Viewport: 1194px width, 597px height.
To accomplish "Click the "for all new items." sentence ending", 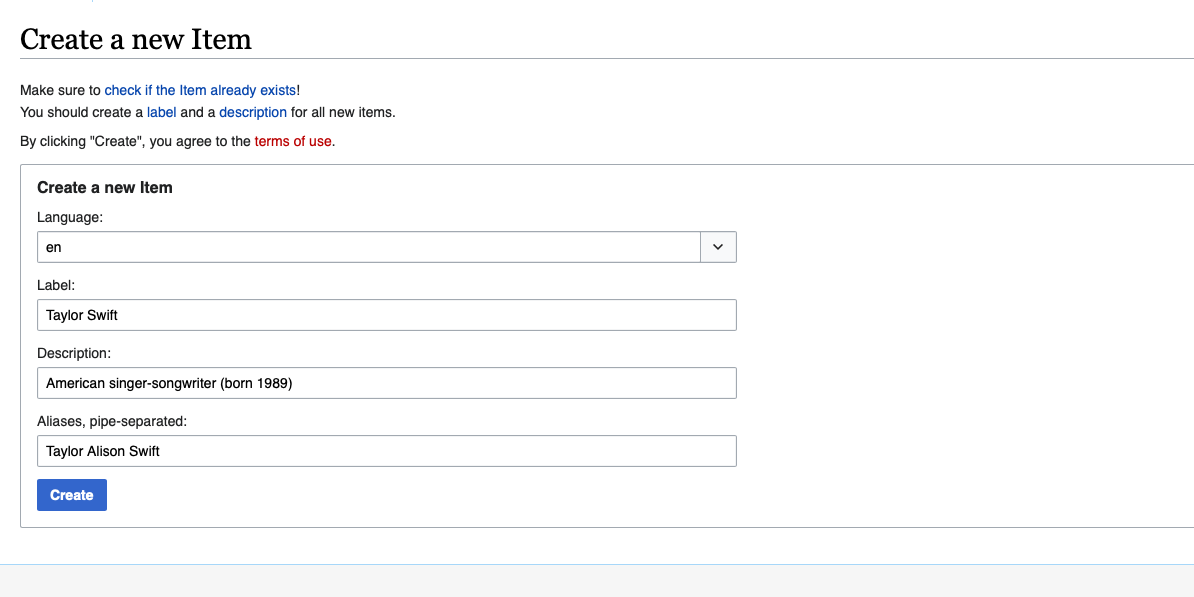I will (x=343, y=112).
